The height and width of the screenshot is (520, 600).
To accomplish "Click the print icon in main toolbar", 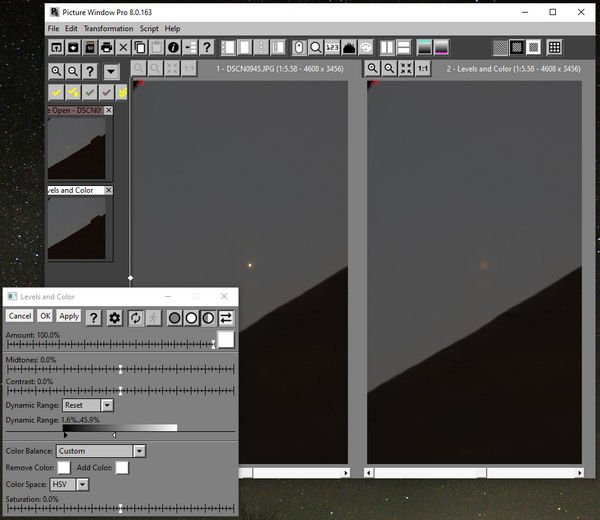I will pyautogui.click(x=107, y=47).
